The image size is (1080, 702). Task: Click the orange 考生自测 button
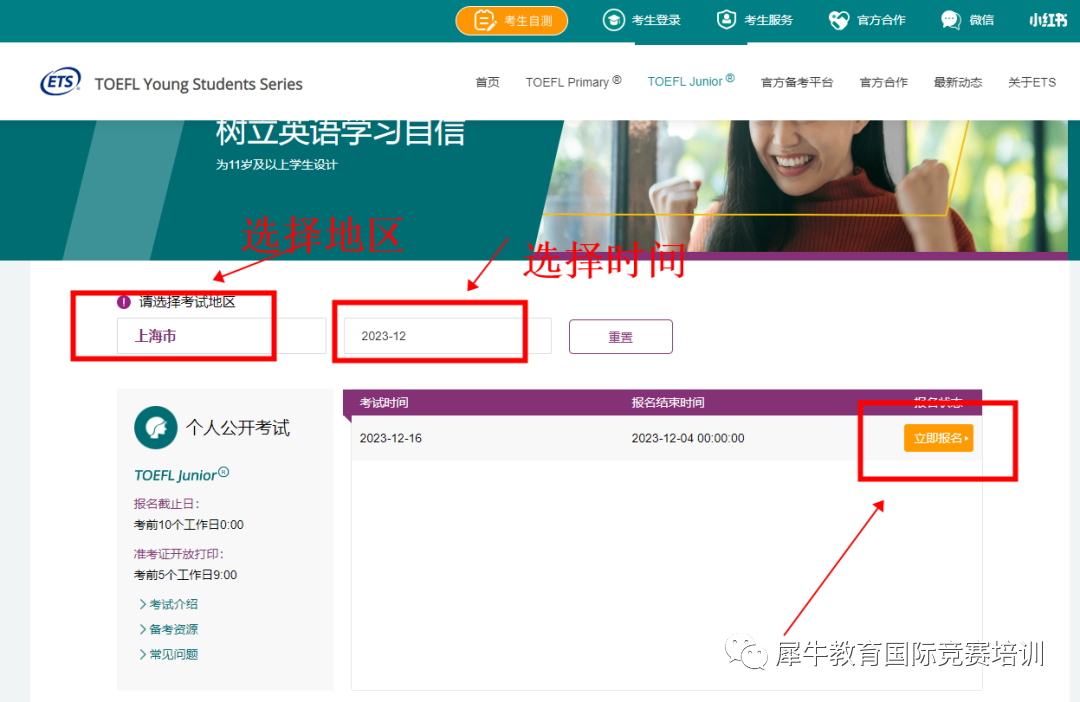pos(512,21)
